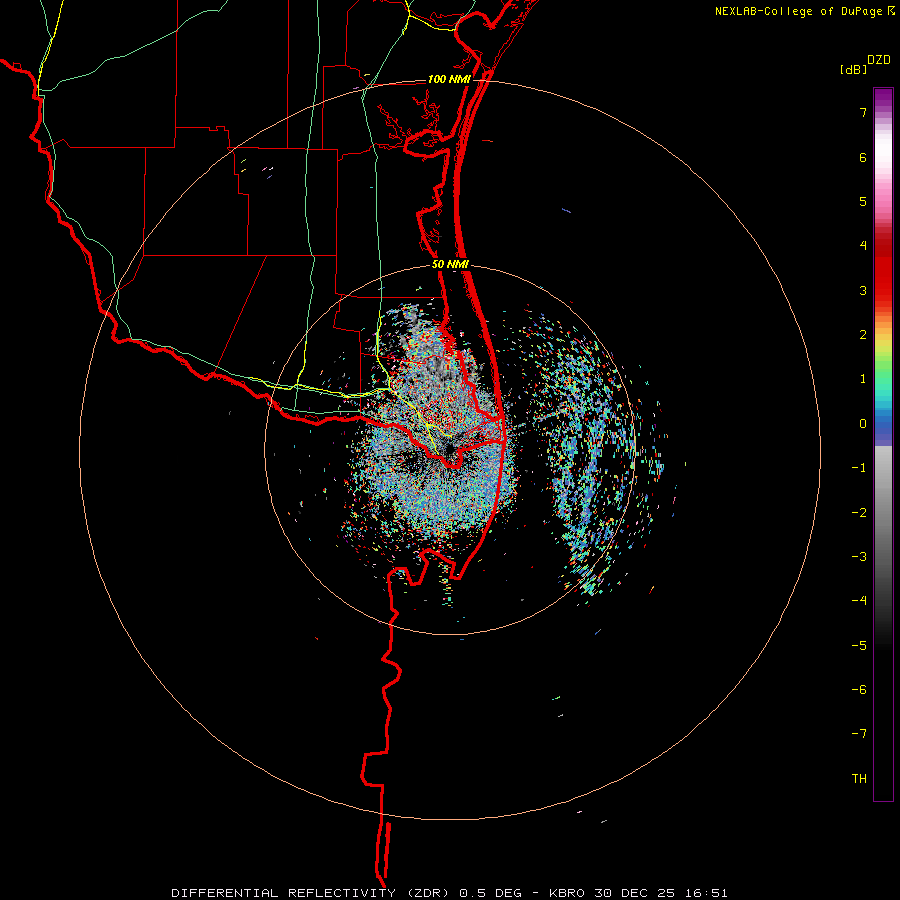Click the -1 value on the color scale
The image size is (900, 900).
[x=859, y=468]
